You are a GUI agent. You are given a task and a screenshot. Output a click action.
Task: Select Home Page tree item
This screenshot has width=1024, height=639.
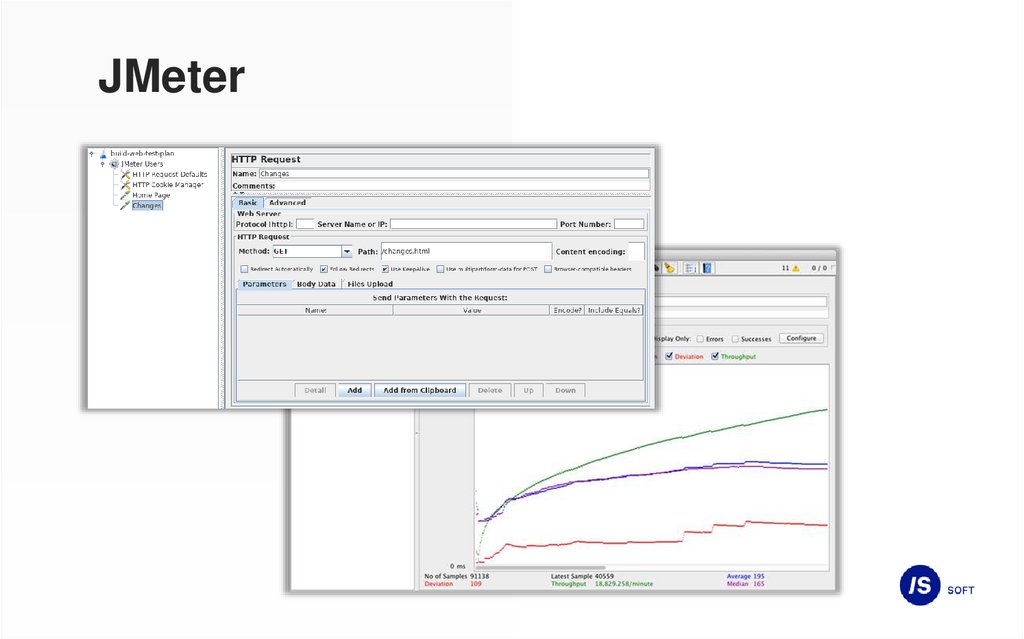(x=151, y=195)
